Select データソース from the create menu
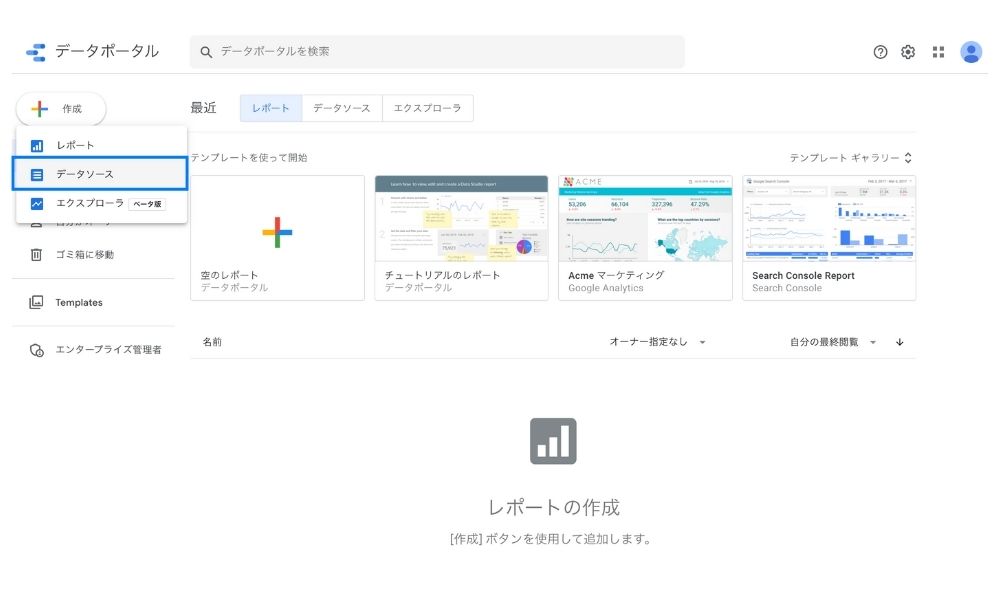This screenshot has width=1000, height=600. [x=100, y=174]
